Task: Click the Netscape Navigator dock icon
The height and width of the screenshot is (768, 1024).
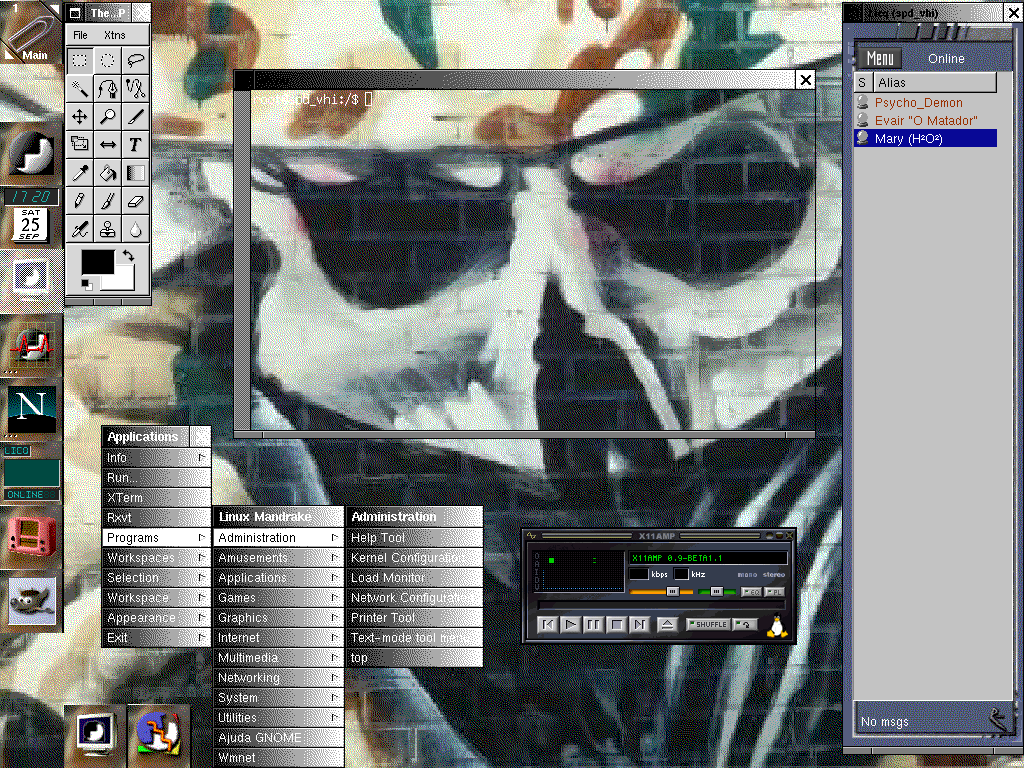Action: click(x=31, y=408)
